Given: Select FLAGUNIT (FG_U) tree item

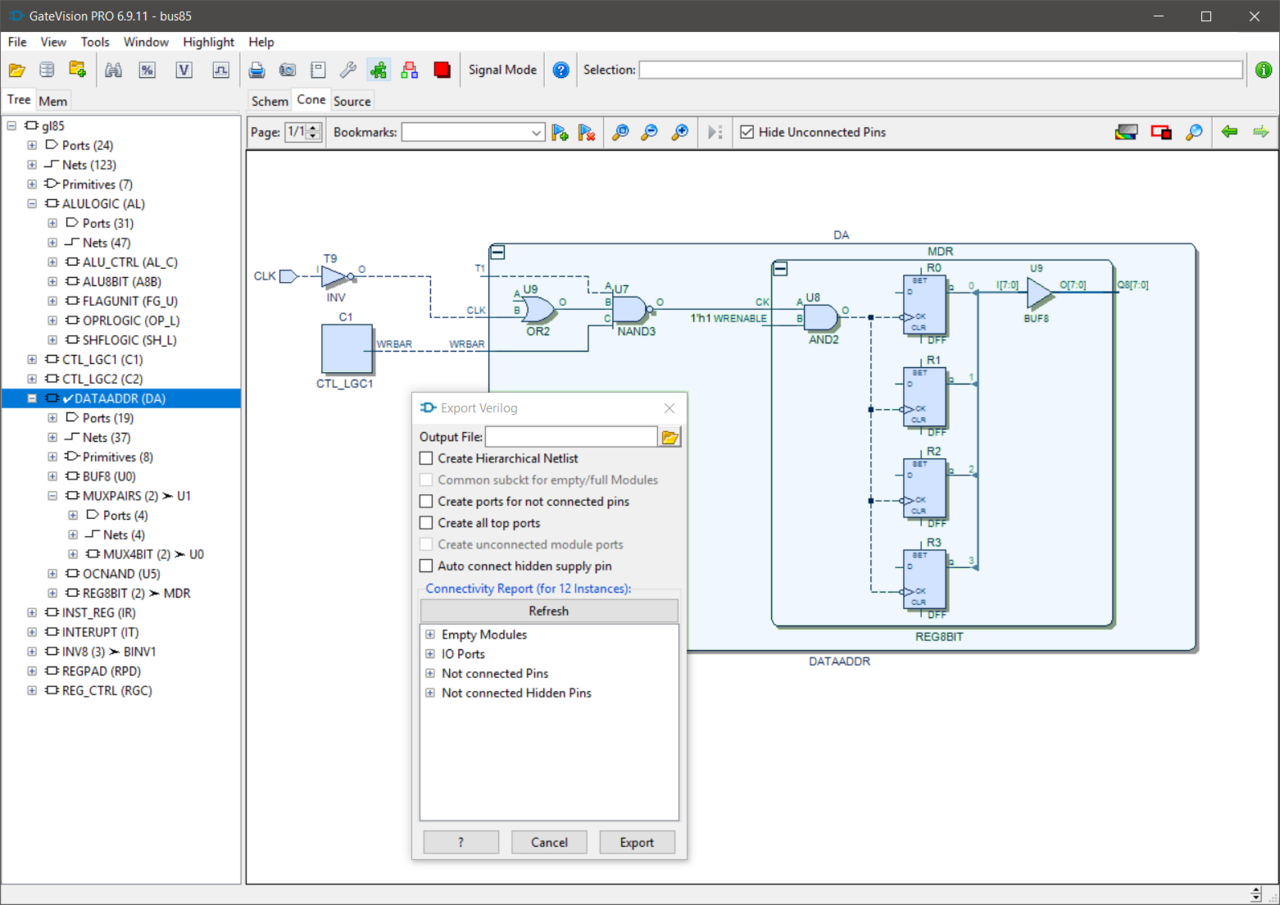Looking at the screenshot, I should point(130,301).
